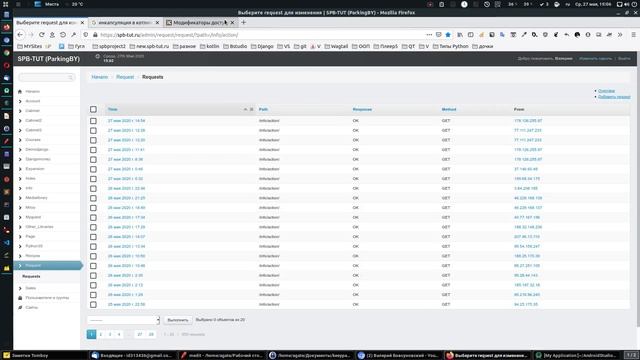Toggle select-all checkbox in table header
Viewport: 640px width, 360px height.
[93, 109]
